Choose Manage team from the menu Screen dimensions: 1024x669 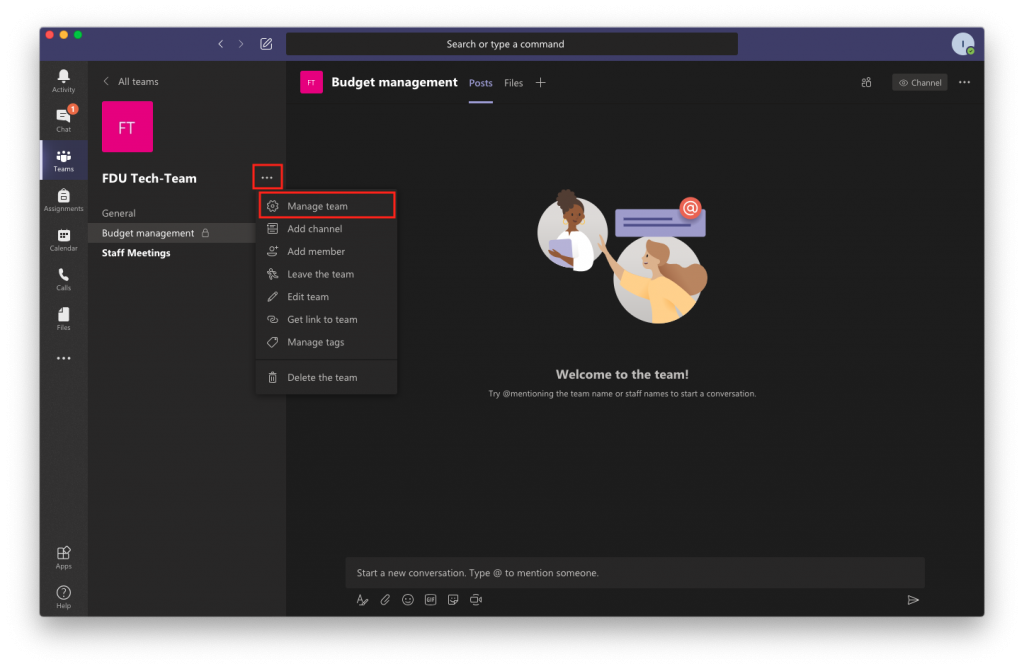[327, 206]
